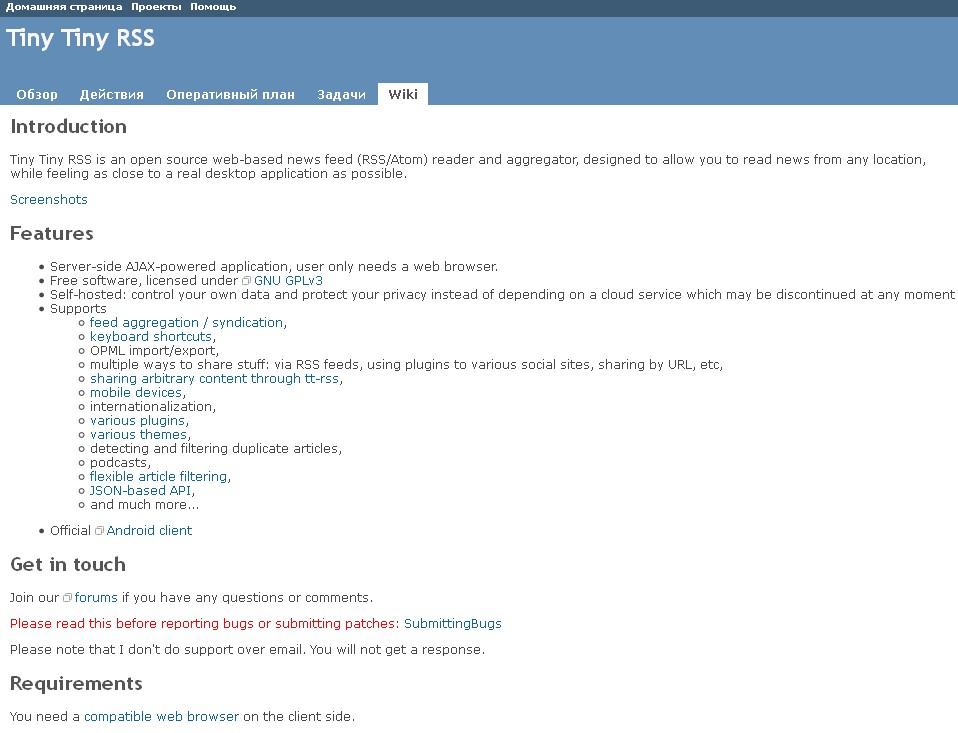The image size is (958, 733).
Task: Click the 'Self-hosted: control your own data' bullet
Action: [502, 295]
